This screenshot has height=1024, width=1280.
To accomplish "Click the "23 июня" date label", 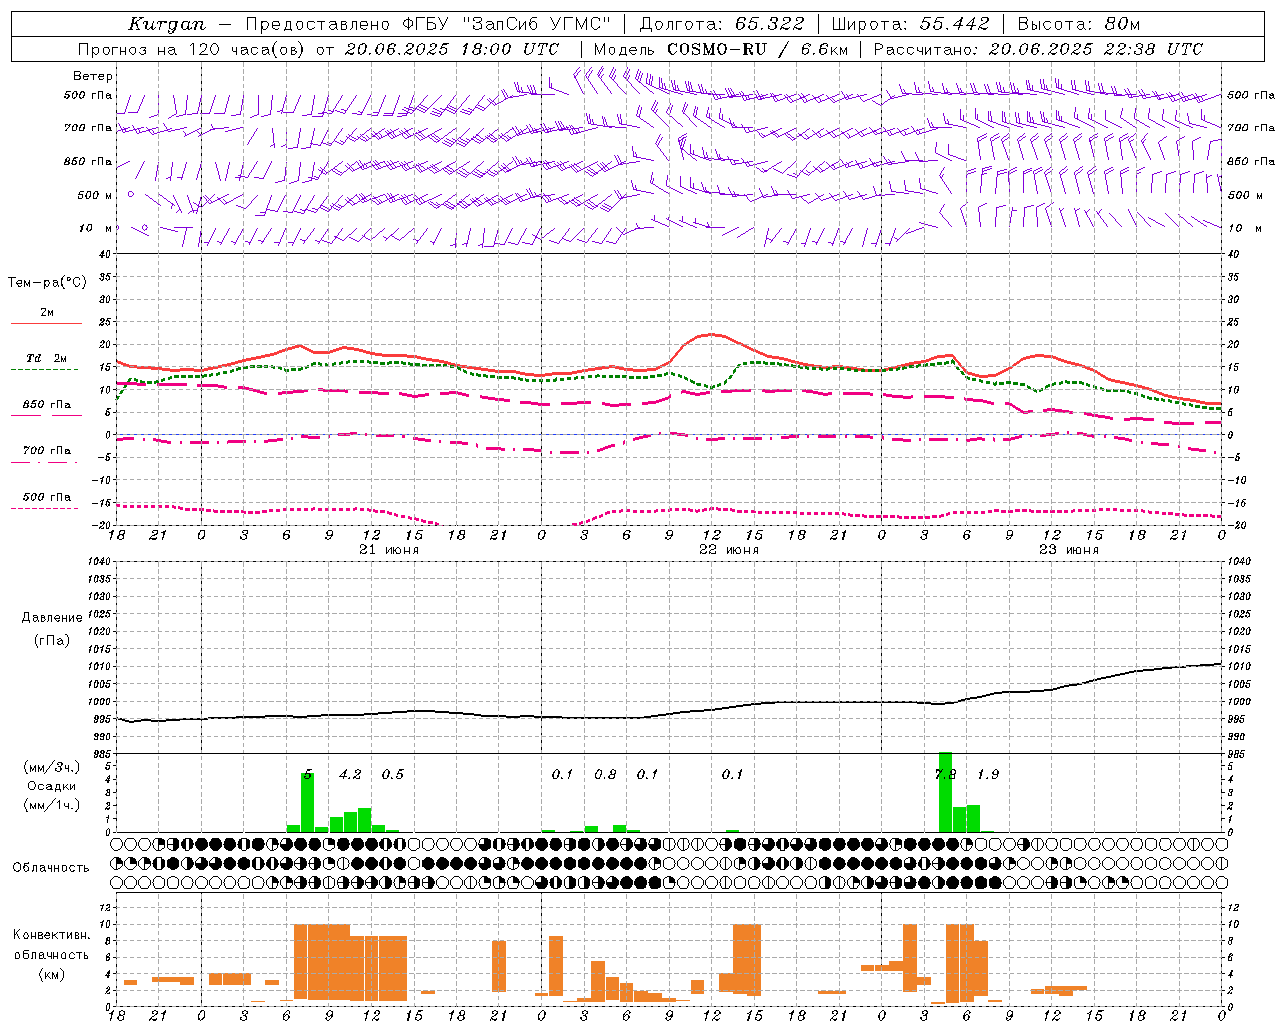I will click(x=1069, y=550).
